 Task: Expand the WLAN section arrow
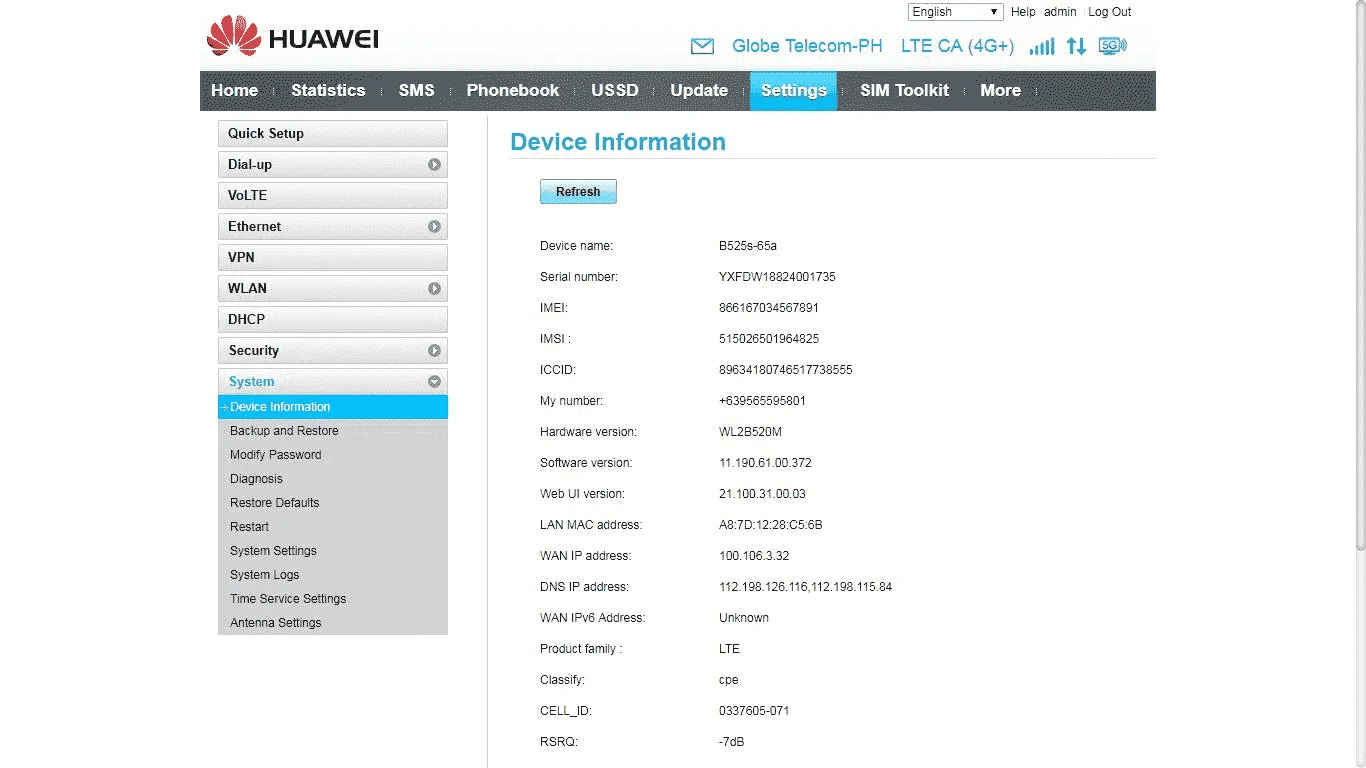tap(434, 288)
